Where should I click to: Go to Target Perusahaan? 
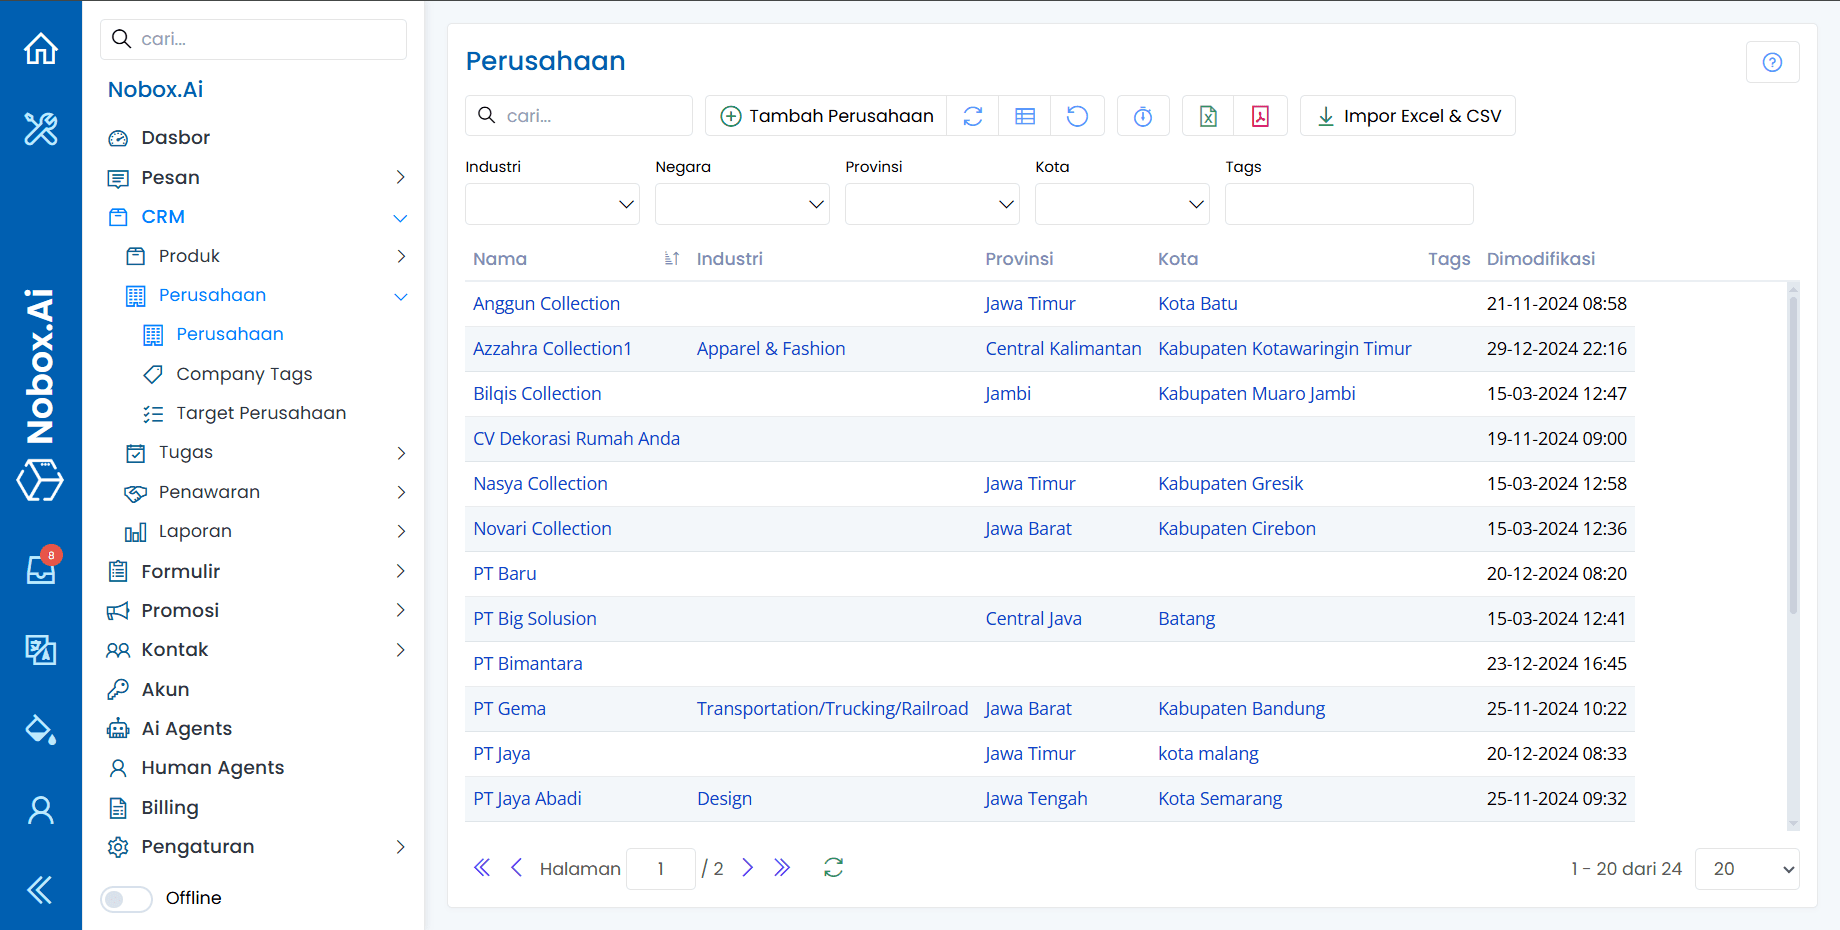[261, 412]
